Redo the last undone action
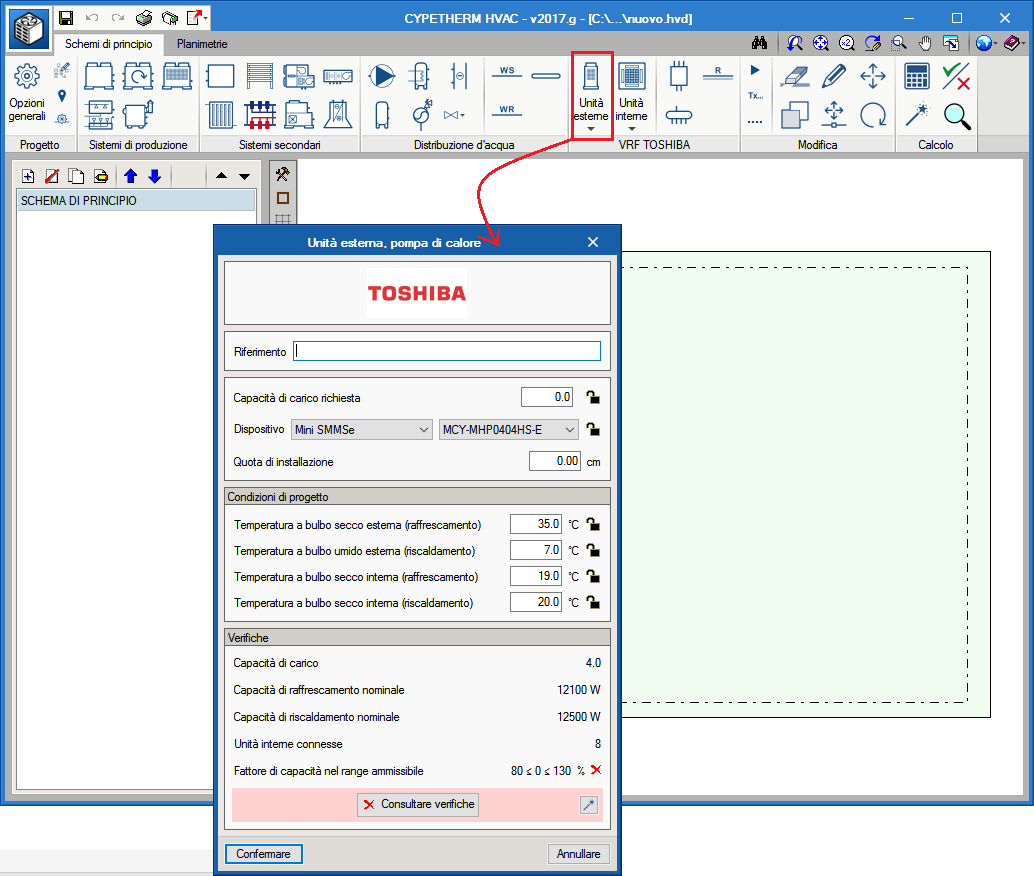Image resolution: width=1034 pixels, height=876 pixels. pos(117,18)
